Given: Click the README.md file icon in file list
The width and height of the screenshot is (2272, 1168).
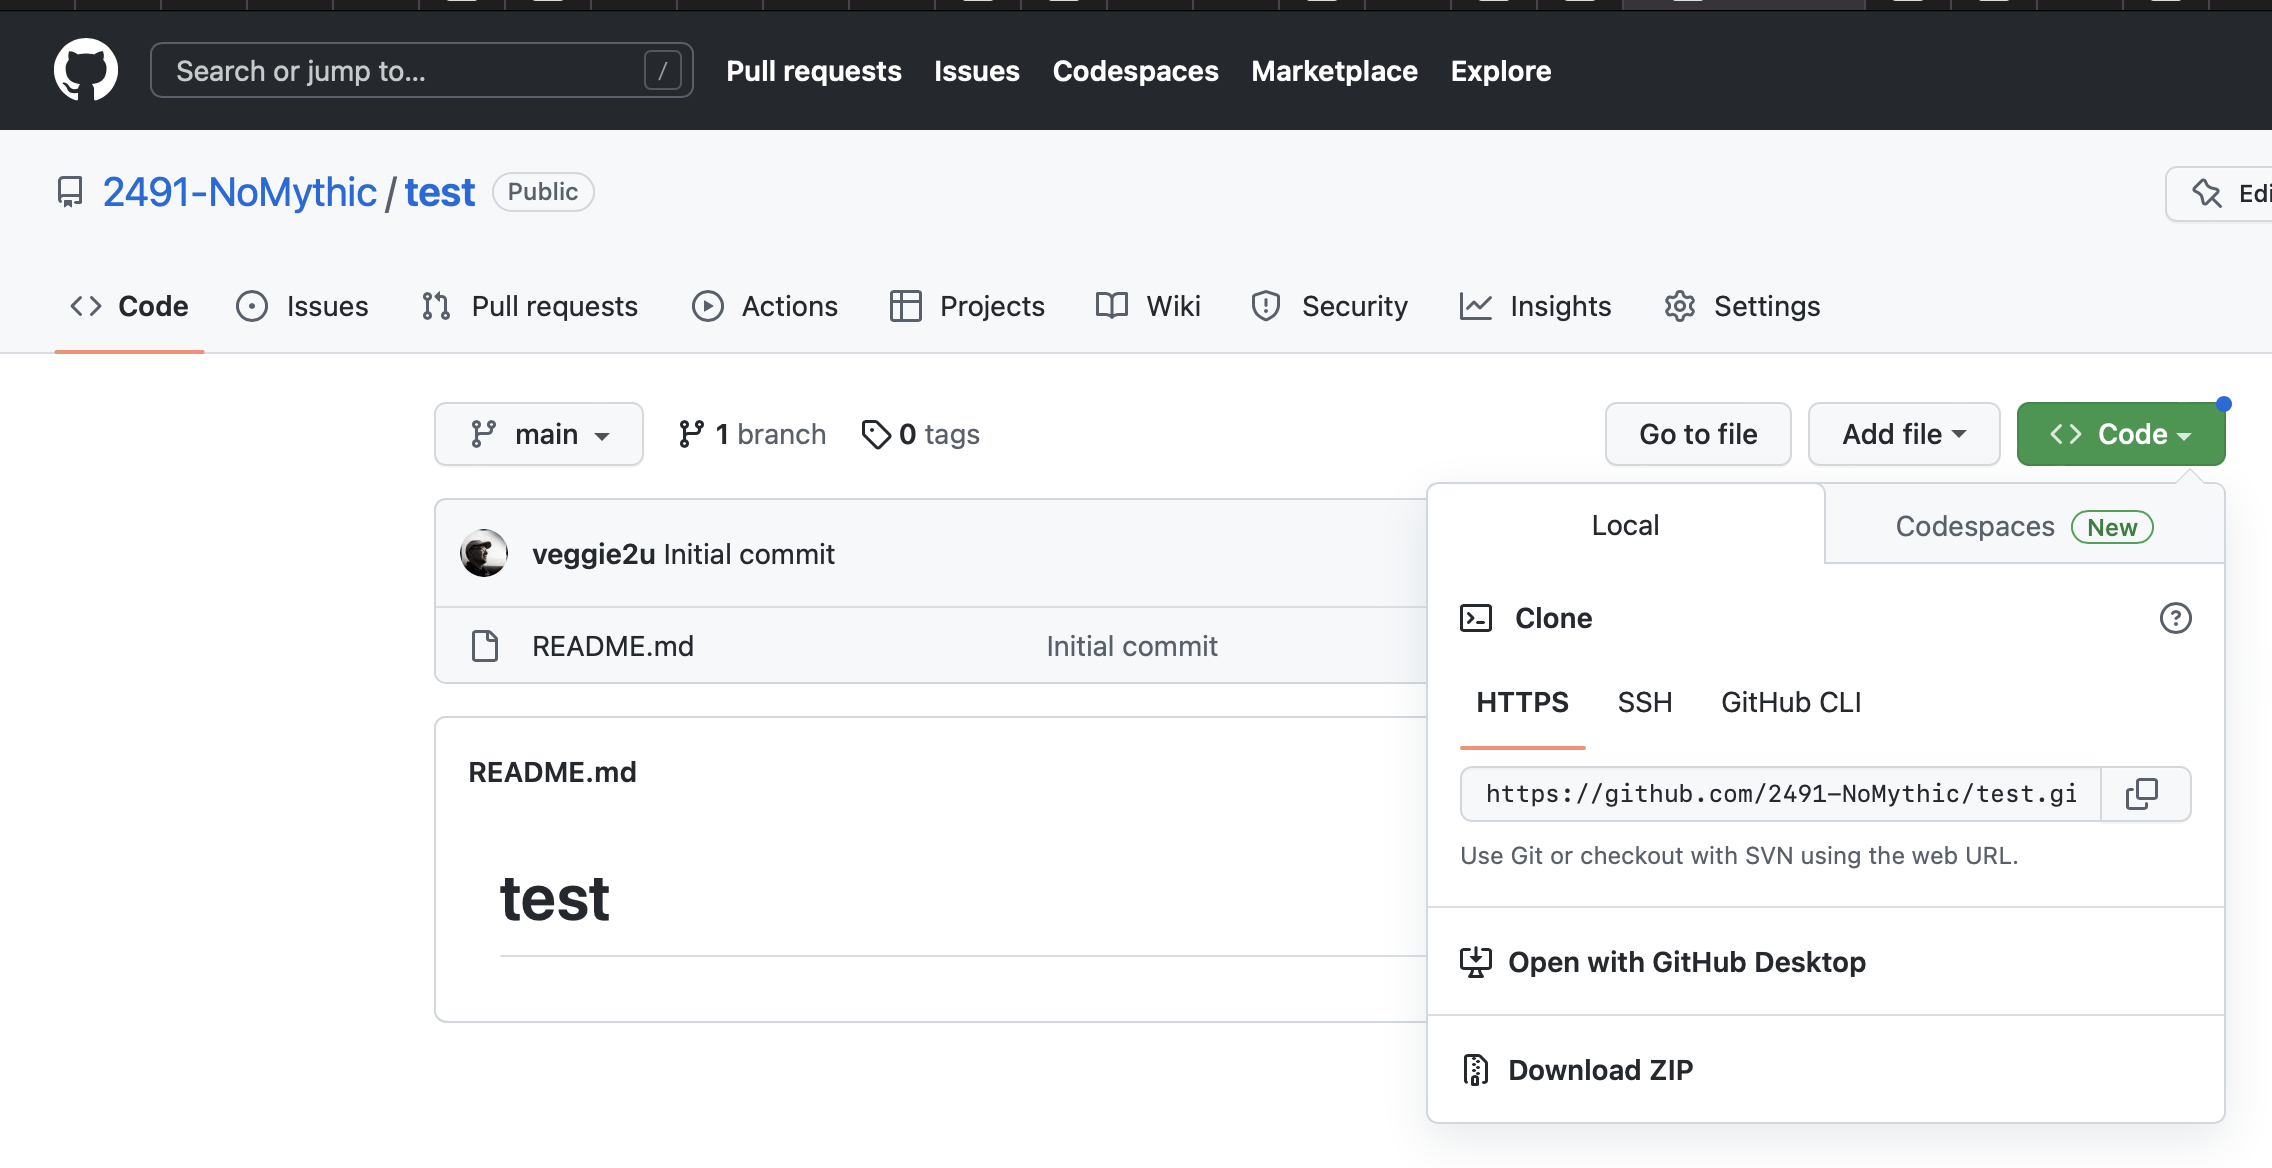Looking at the screenshot, I should pos(485,646).
